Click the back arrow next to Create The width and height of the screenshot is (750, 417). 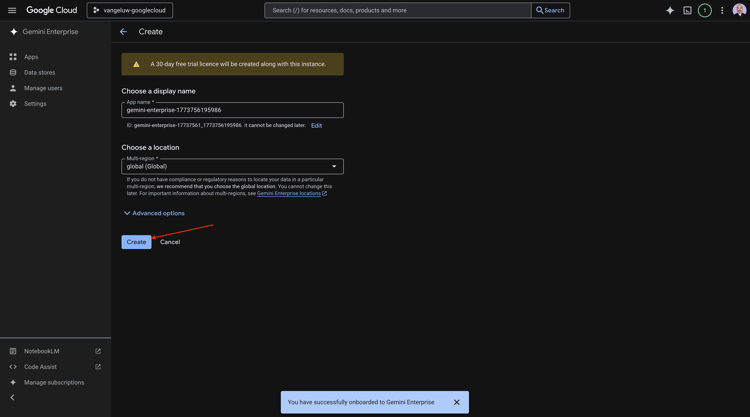point(123,32)
